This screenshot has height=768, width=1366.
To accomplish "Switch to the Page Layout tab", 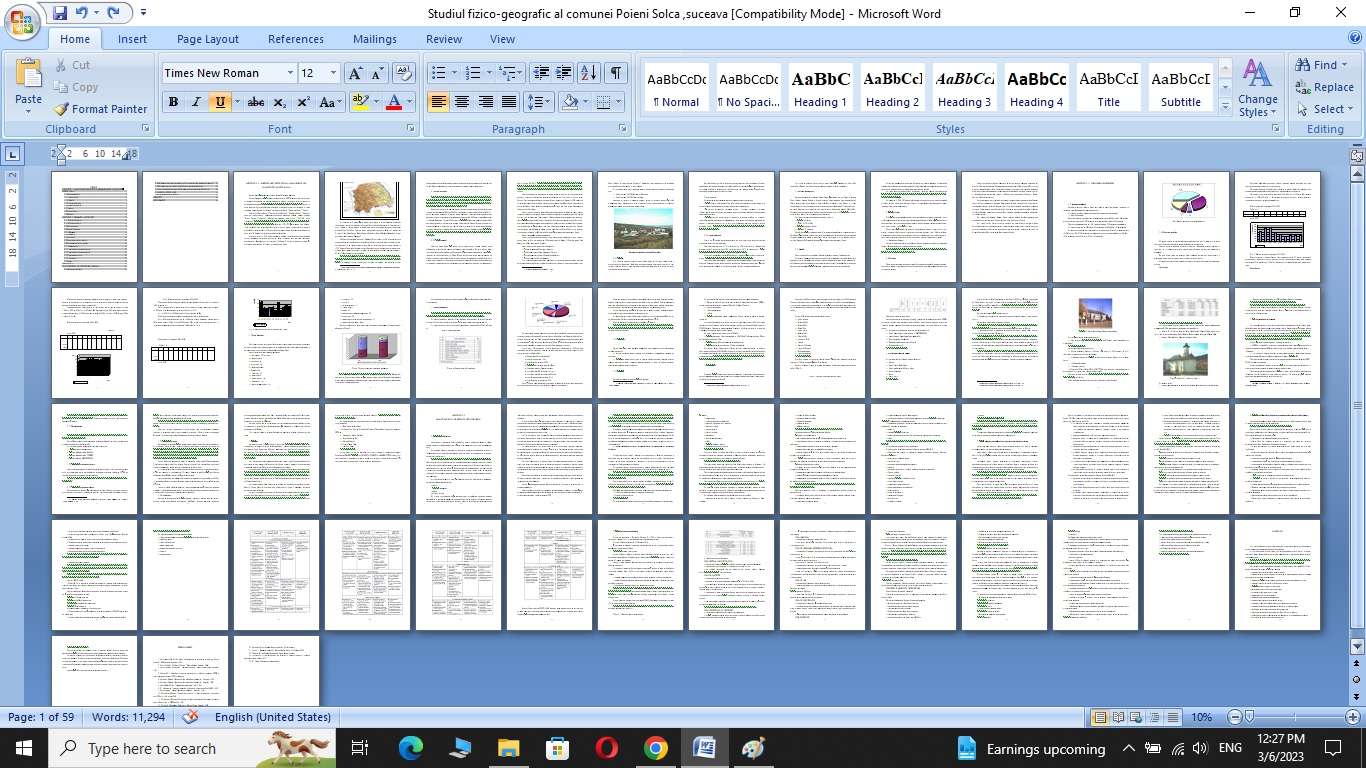I will click(208, 39).
